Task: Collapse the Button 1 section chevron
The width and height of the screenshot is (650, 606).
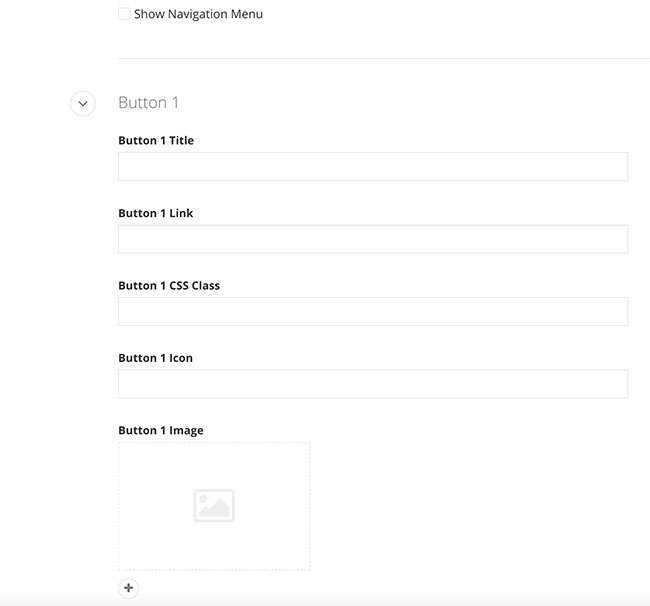Action: (83, 103)
